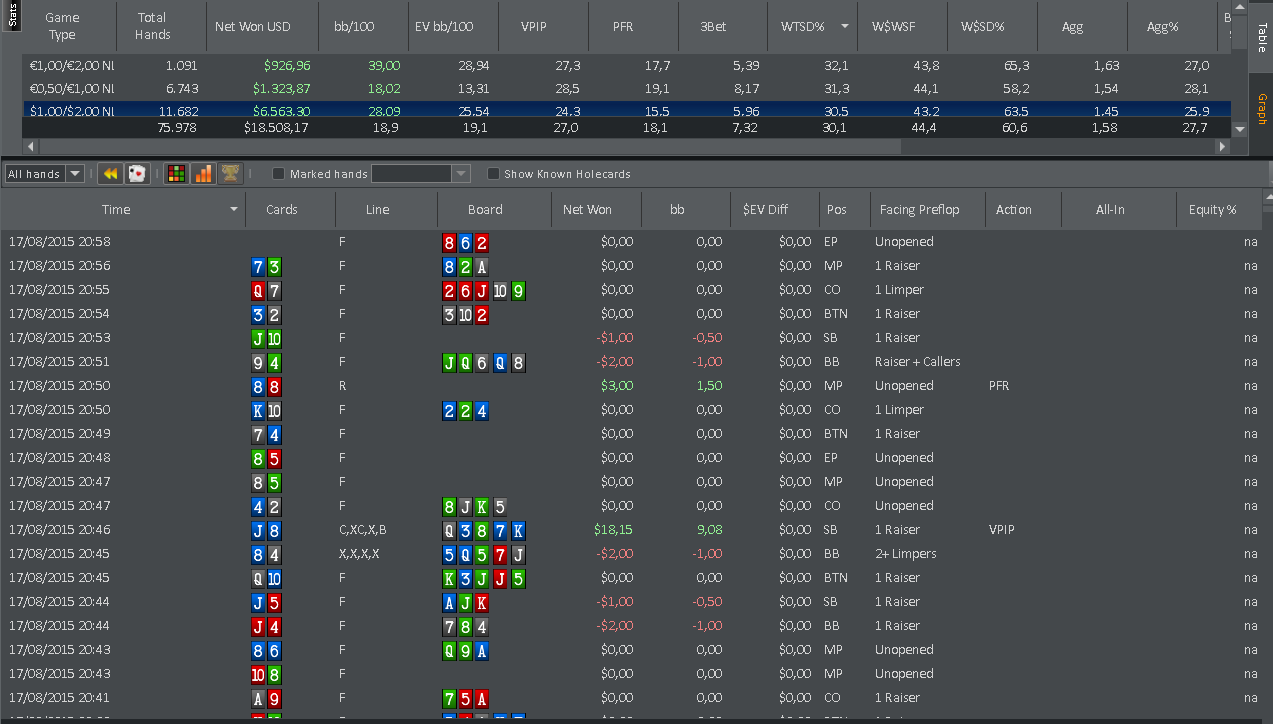Sort by Game Type column header
The height and width of the screenshot is (724, 1273).
coord(62,26)
